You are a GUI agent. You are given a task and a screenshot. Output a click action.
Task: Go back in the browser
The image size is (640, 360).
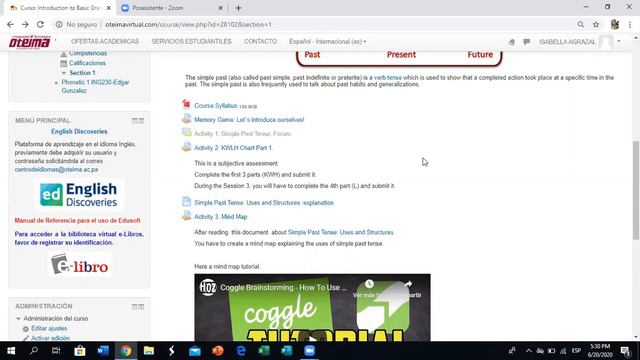(10, 24)
